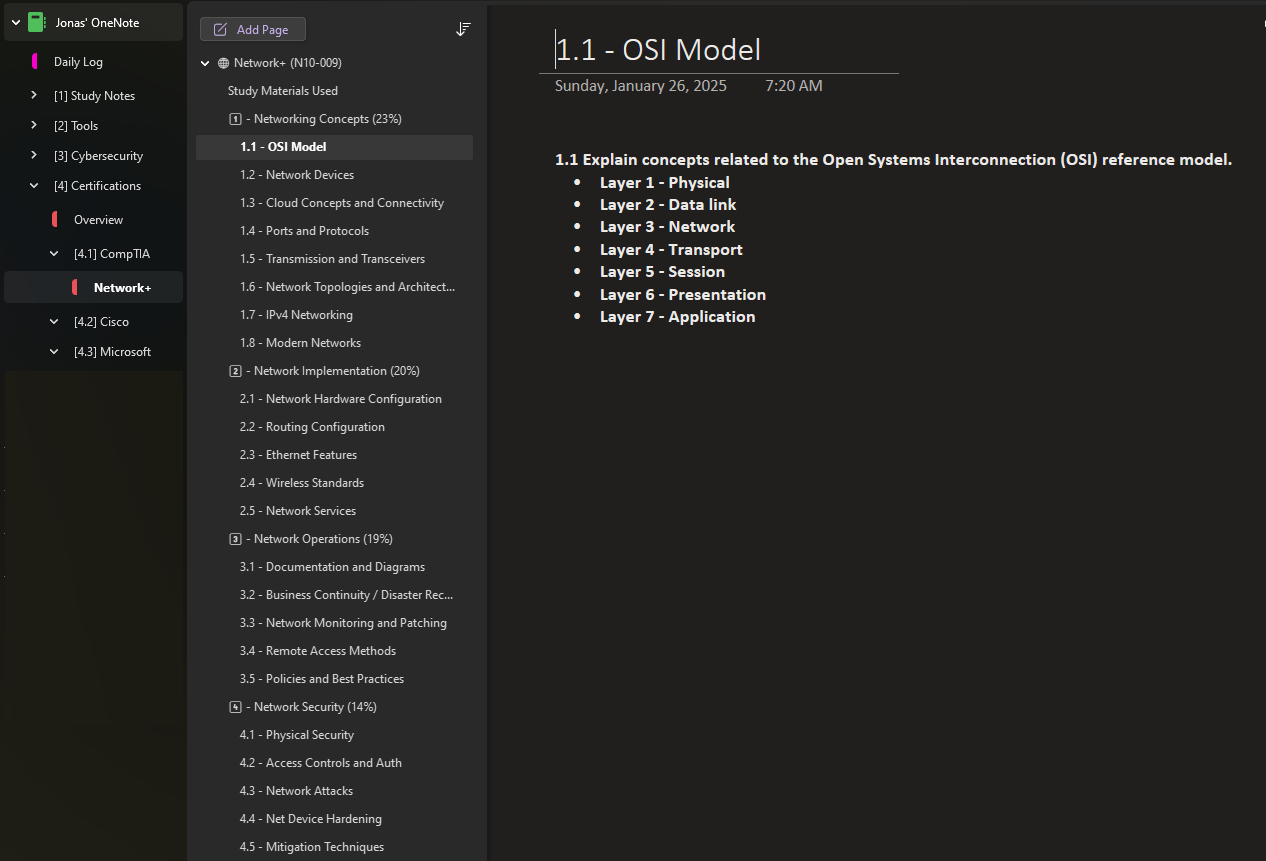
Task: Collapse the Network+ (N10-009) page subpages
Action: pos(205,63)
